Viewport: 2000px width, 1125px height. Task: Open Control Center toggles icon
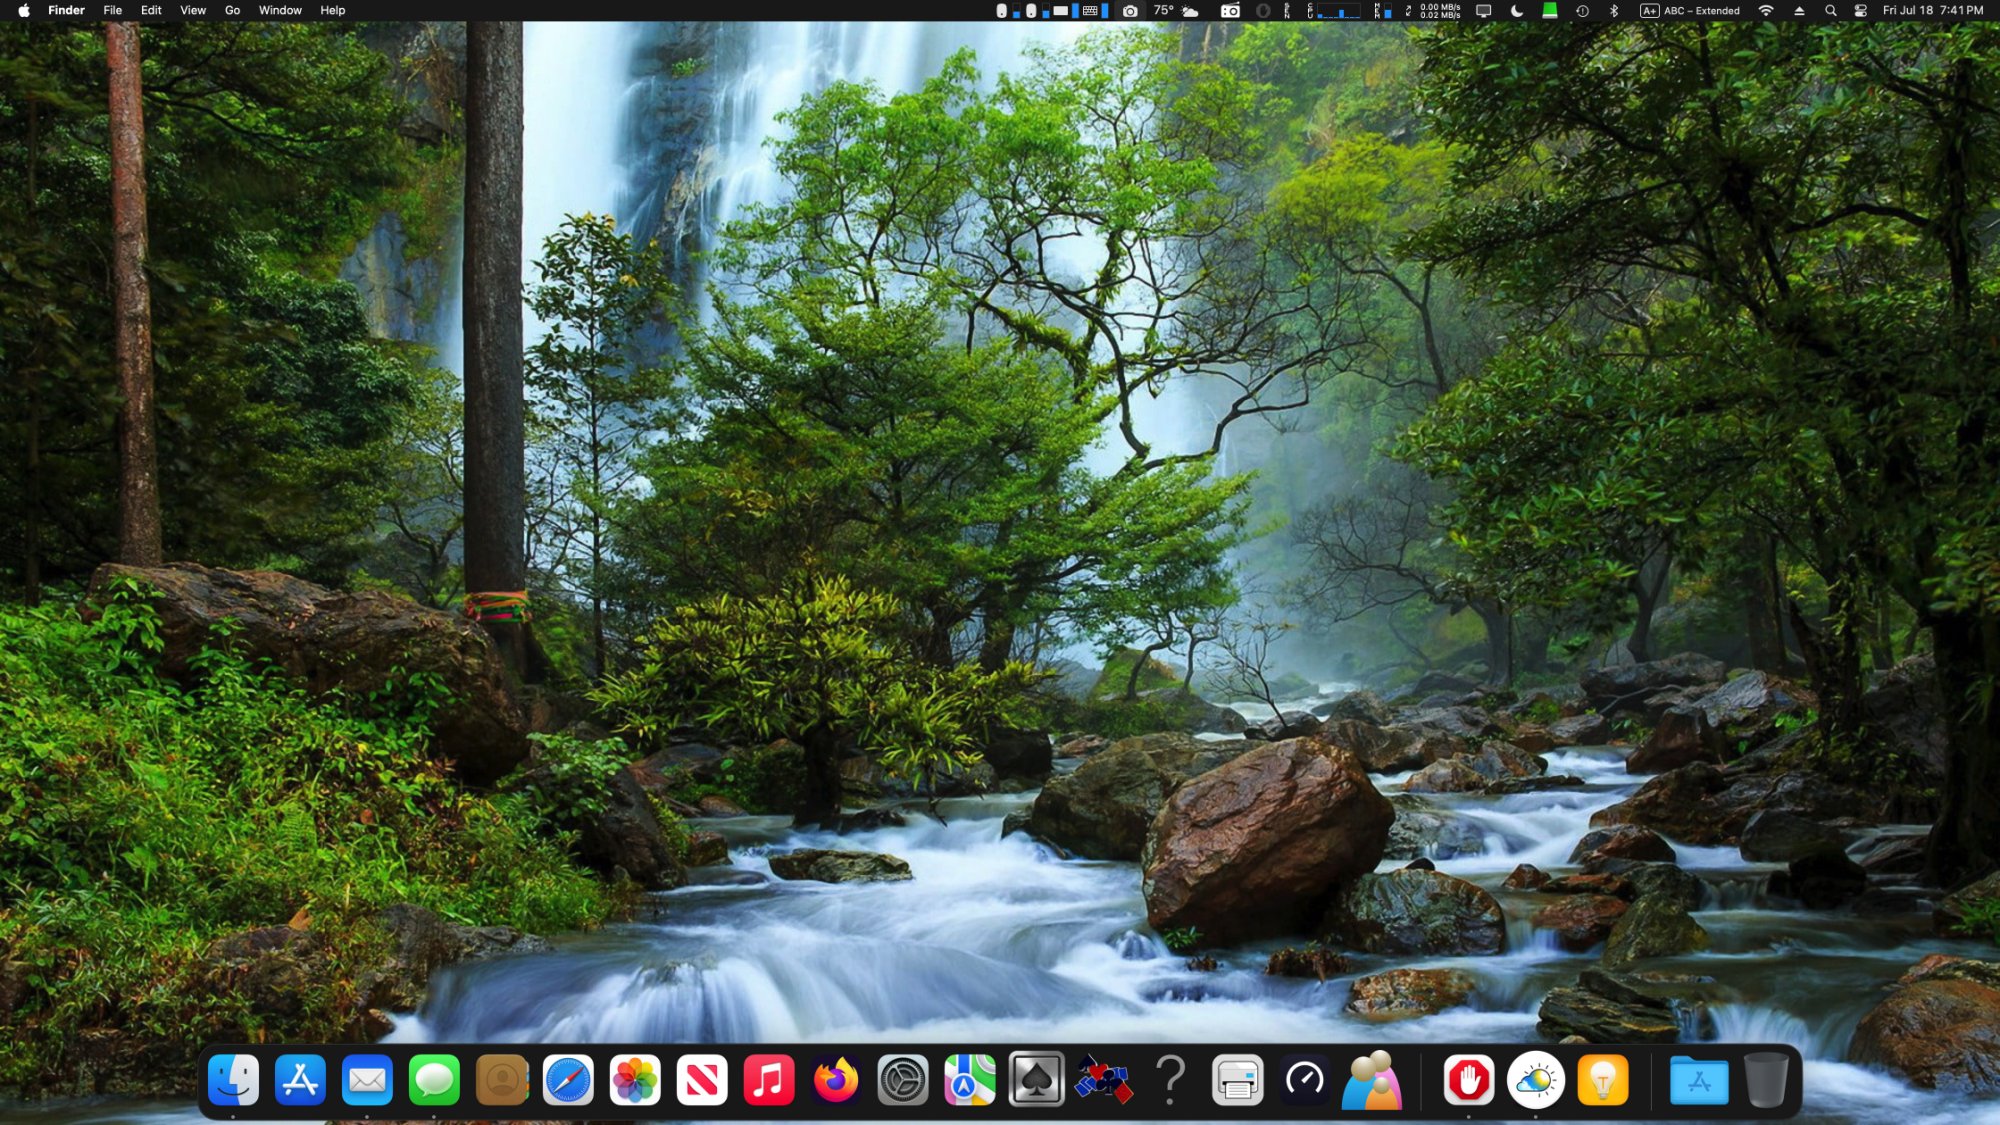click(1861, 11)
